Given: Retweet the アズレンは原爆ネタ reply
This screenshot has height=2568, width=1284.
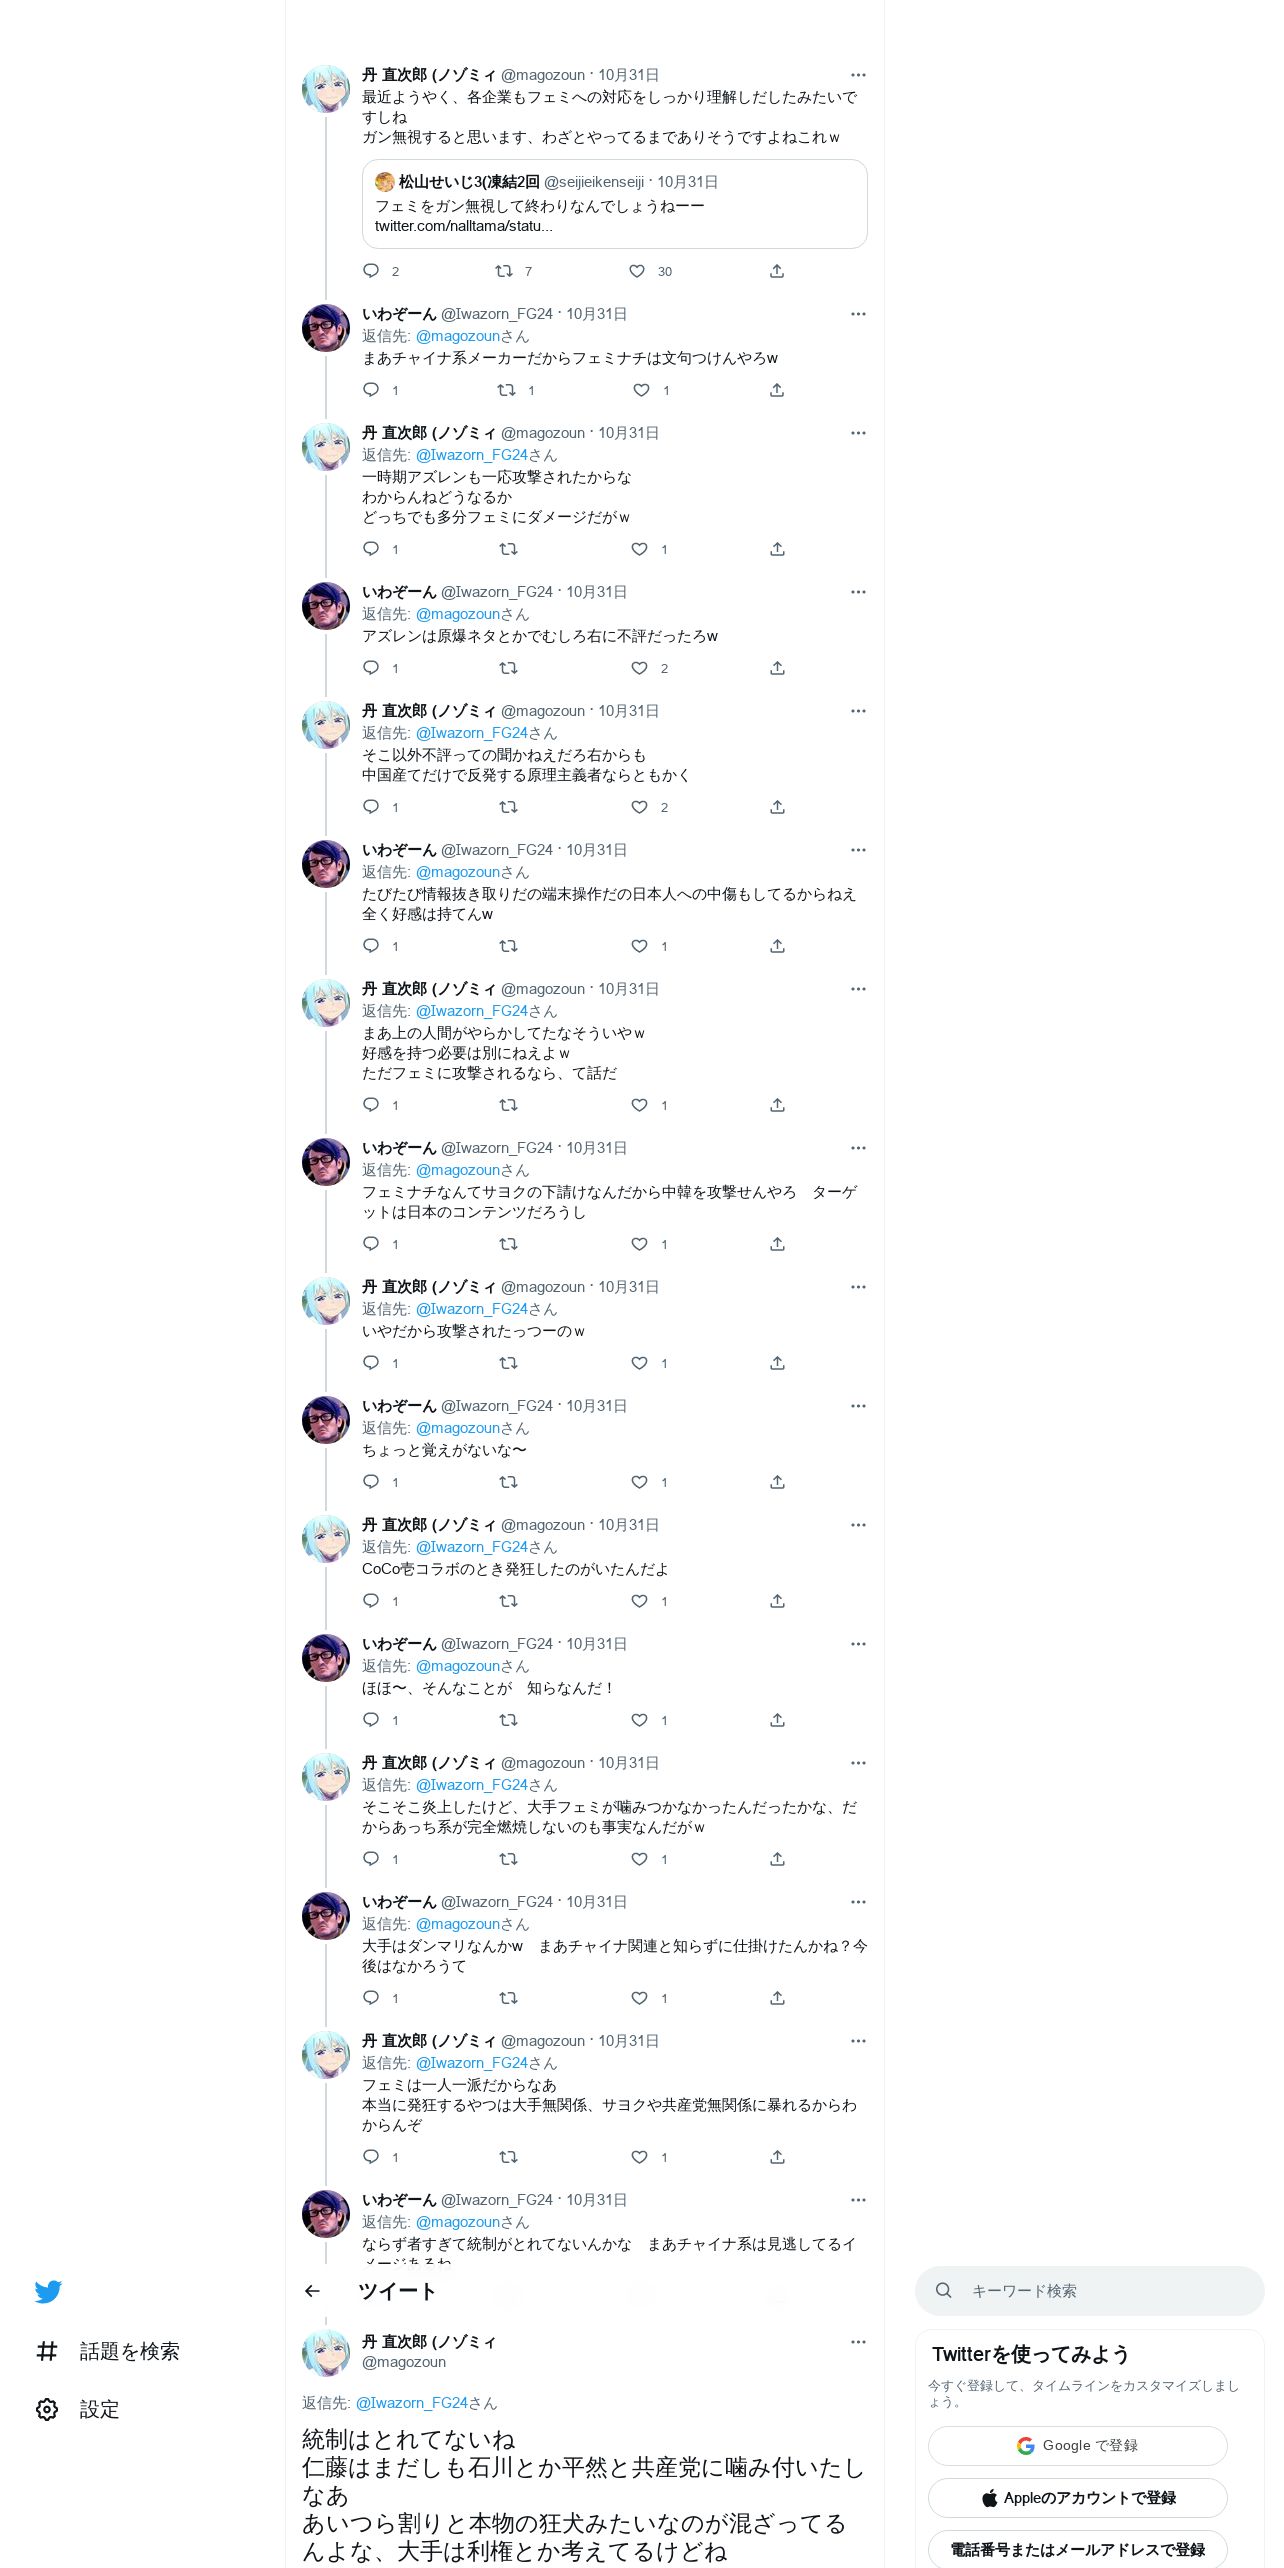Looking at the screenshot, I should coord(508,668).
